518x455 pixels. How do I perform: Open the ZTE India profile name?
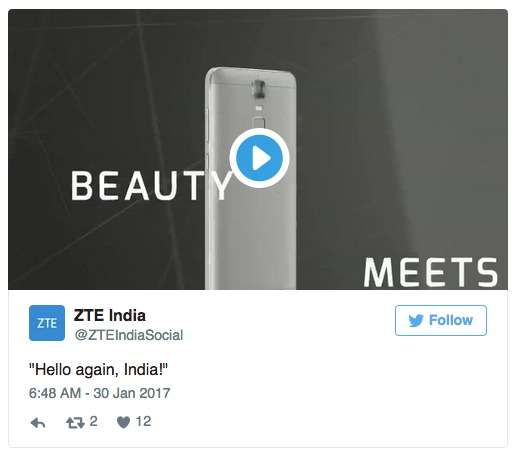[110, 315]
